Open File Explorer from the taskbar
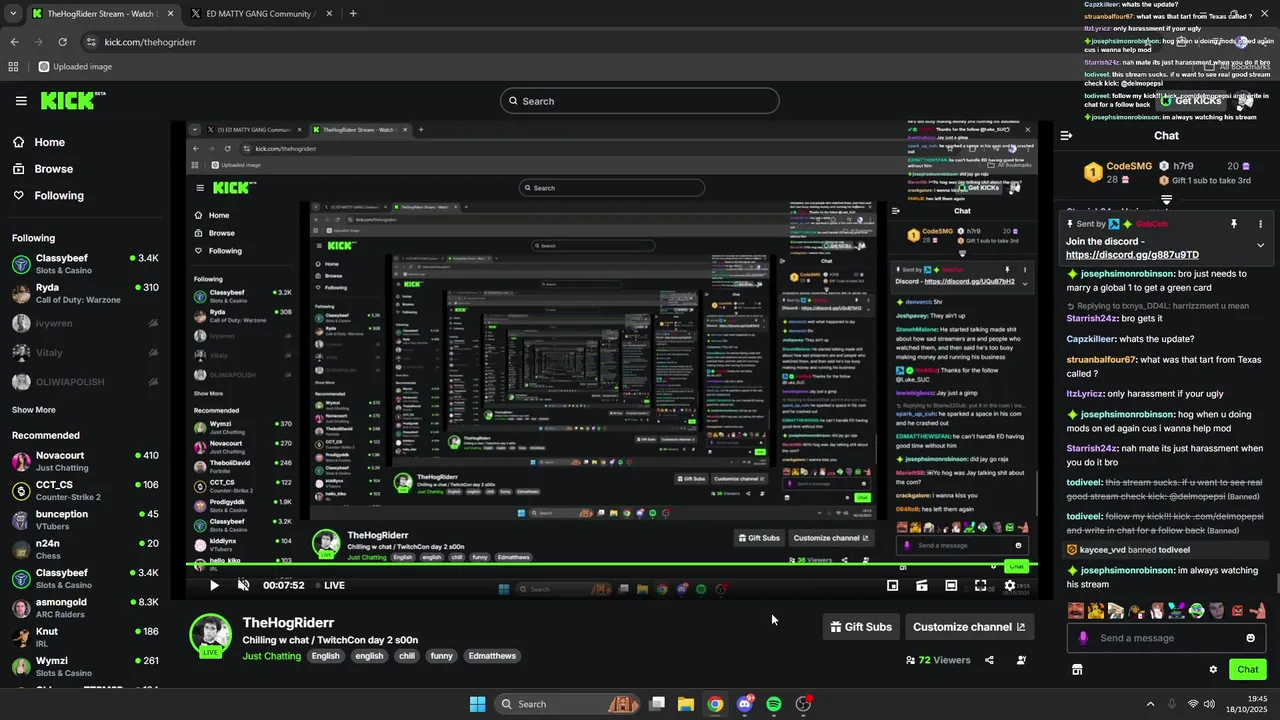 point(686,704)
